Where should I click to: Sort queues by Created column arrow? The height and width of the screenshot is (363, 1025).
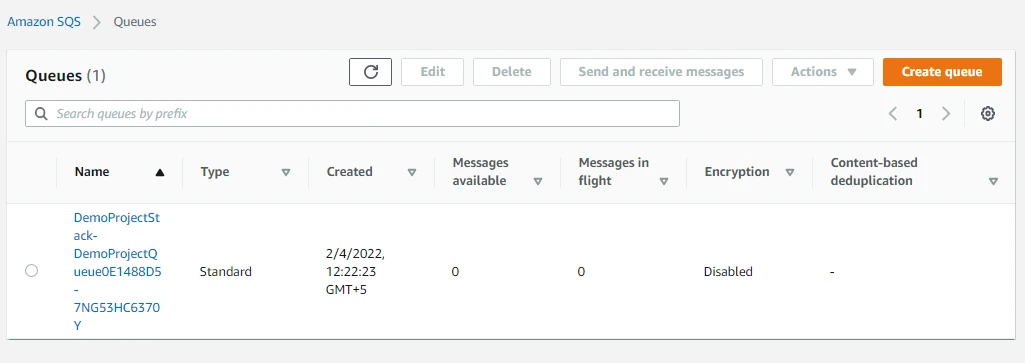tap(412, 173)
